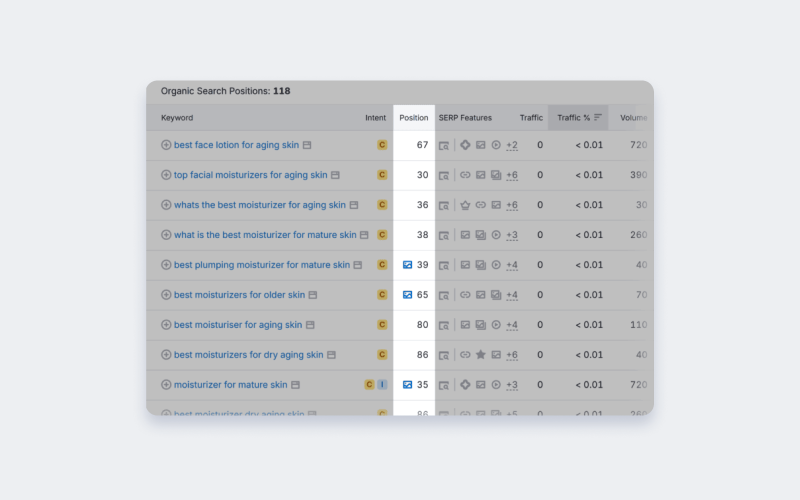
Task: Click Informational intent badge for 'moisturizer for mature skin'
Action: pos(382,385)
